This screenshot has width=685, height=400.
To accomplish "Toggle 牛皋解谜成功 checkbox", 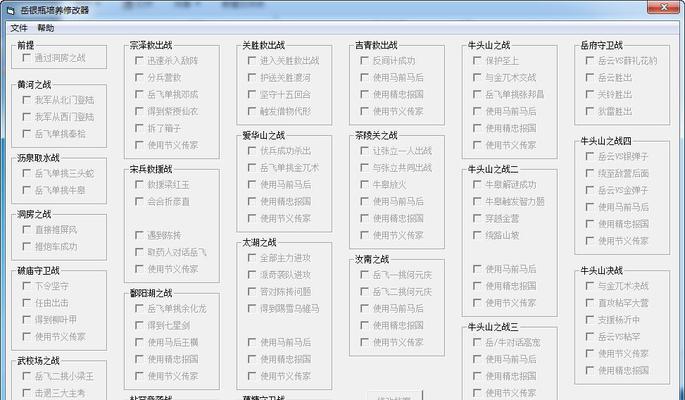I will coord(477,185).
